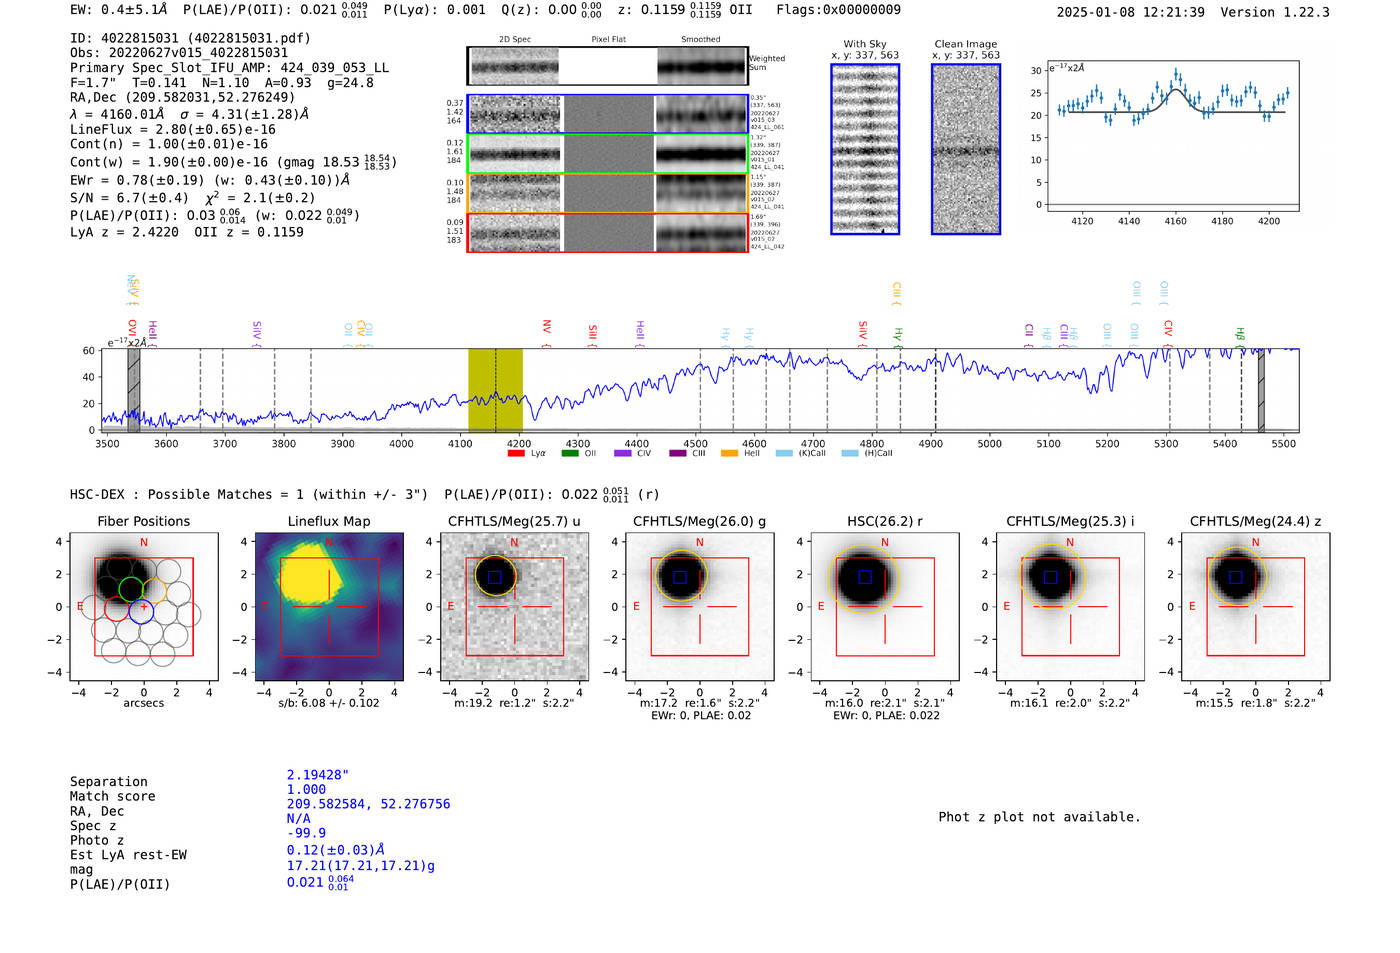Click the orange CIII] label above spectrum

click(896, 294)
